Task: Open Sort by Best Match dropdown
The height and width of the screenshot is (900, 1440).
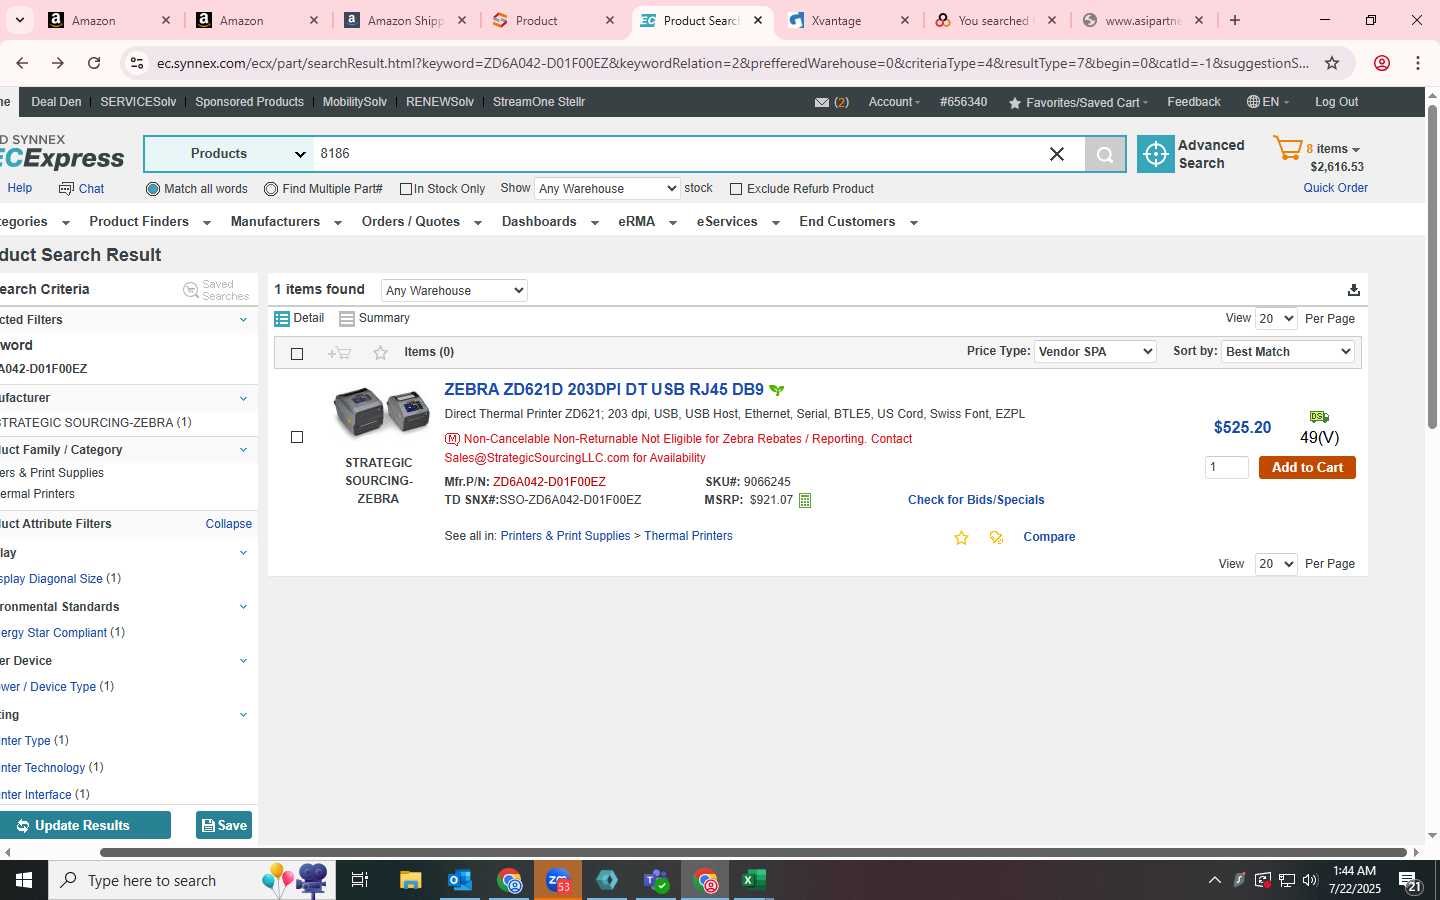Action: point(1288,352)
